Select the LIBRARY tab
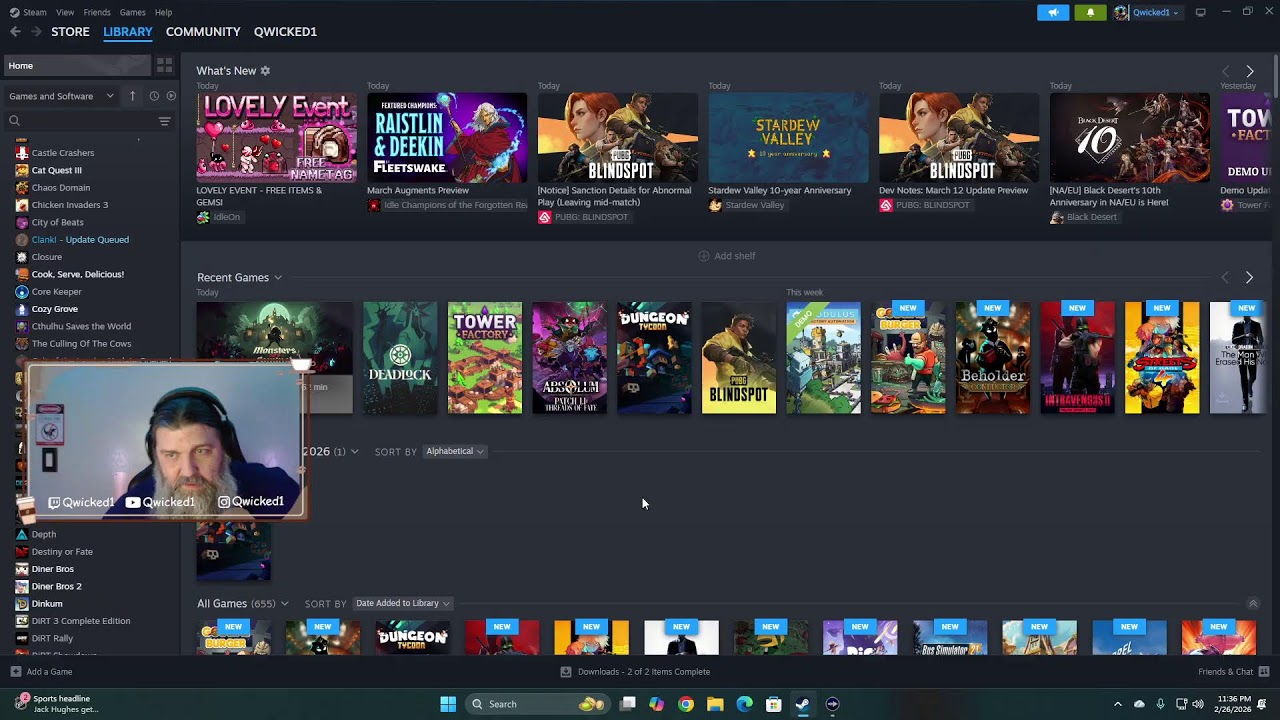The image size is (1280, 720). [x=128, y=32]
